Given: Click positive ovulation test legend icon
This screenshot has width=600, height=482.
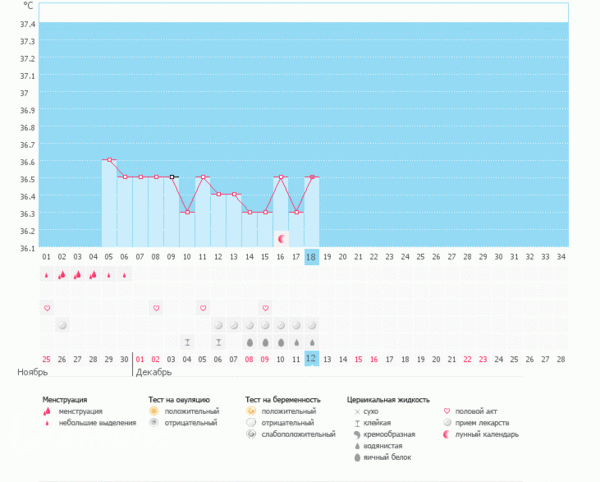Looking at the screenshot, I should 153,411.
